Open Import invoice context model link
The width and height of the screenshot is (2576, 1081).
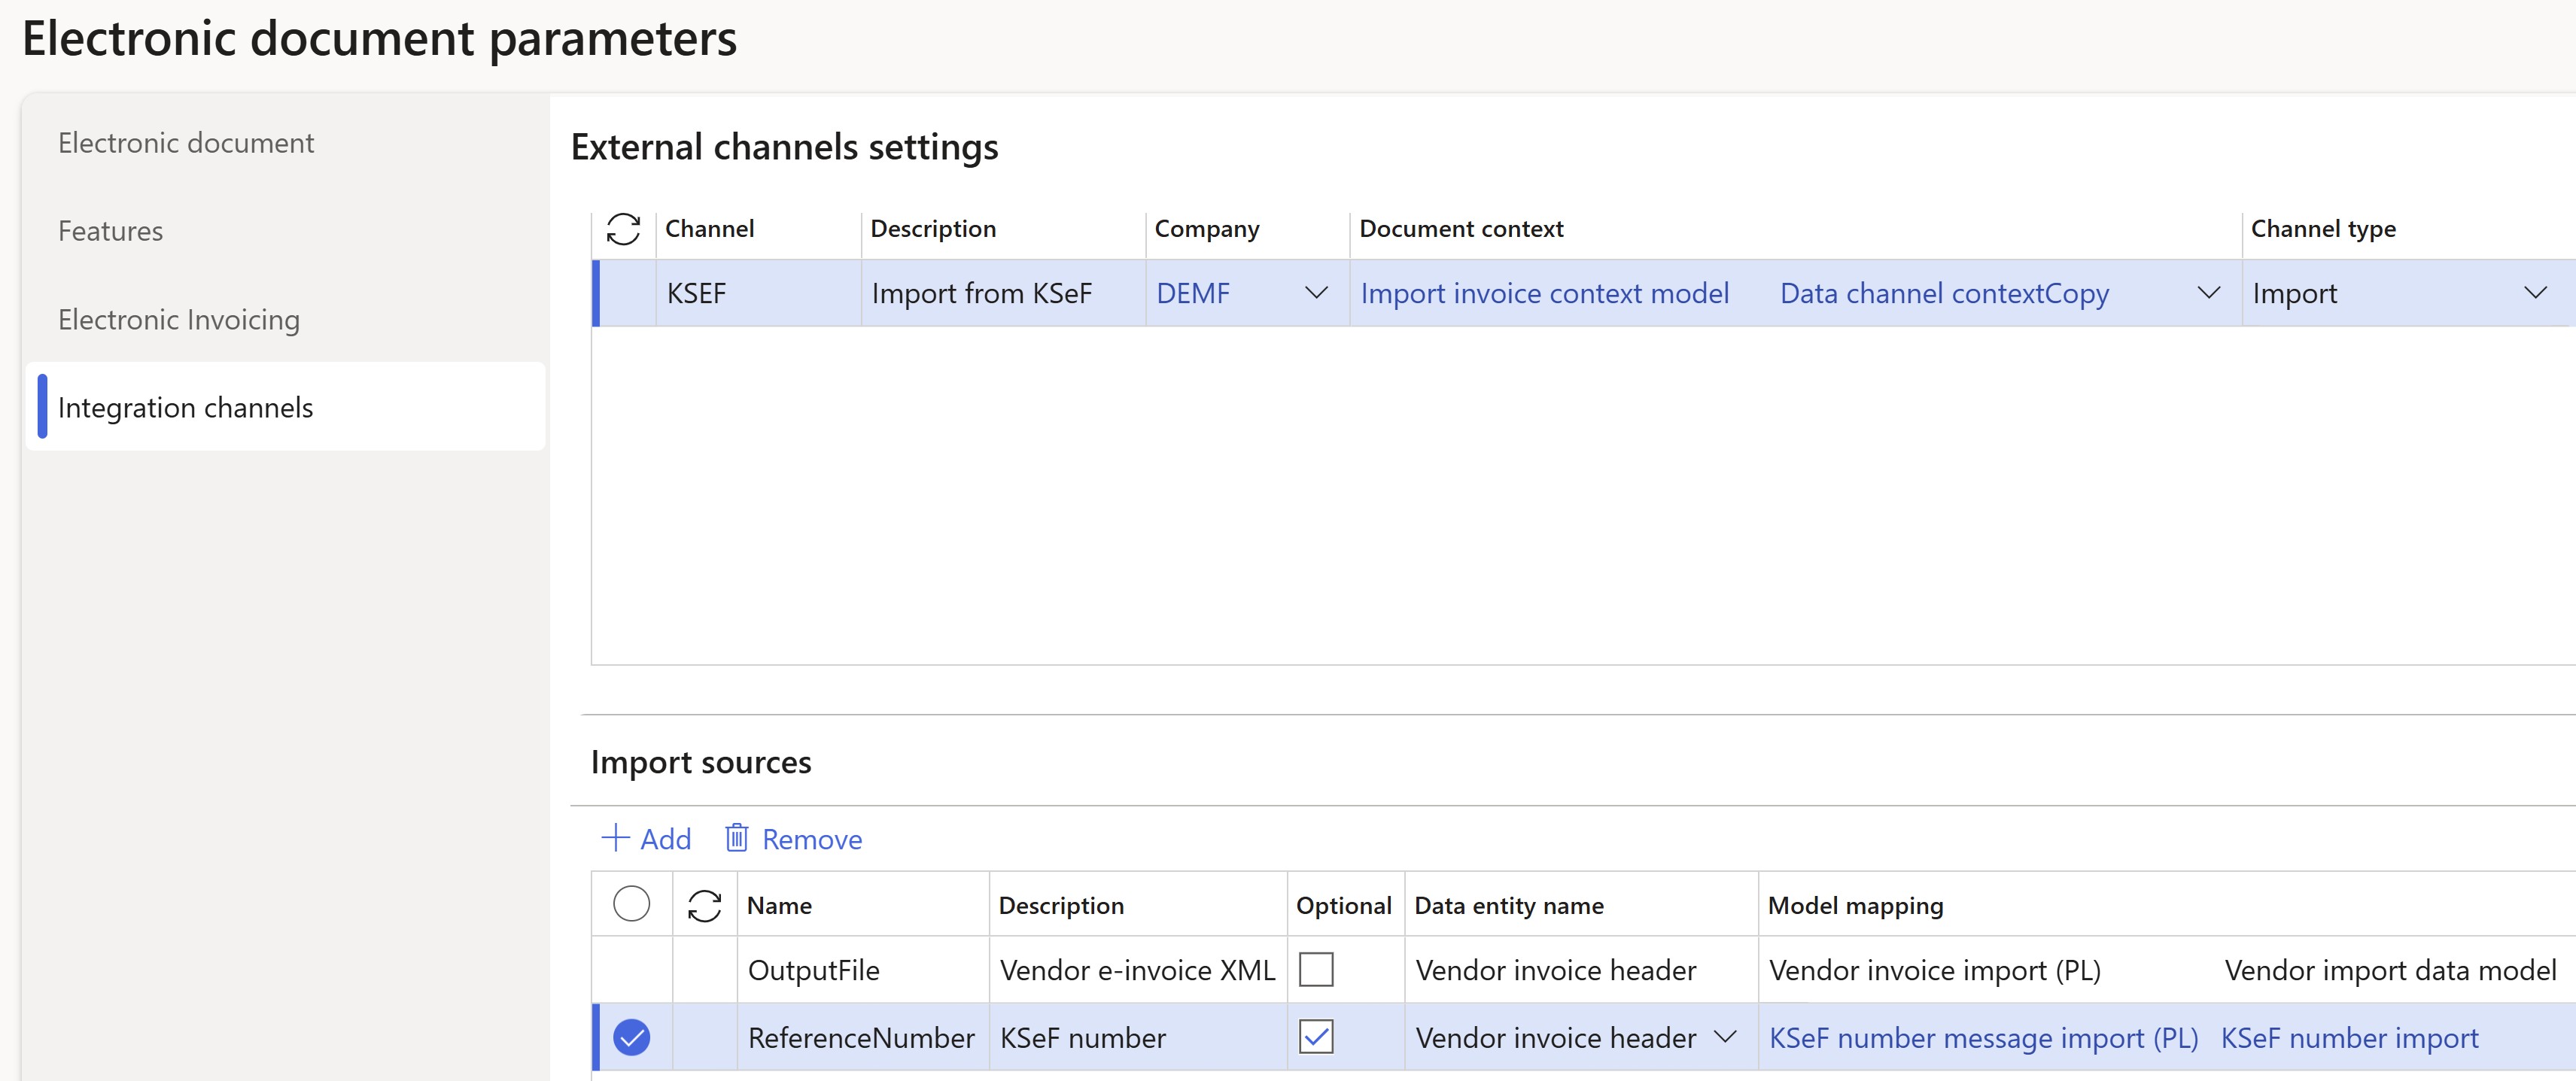(x=1544, y=293)
